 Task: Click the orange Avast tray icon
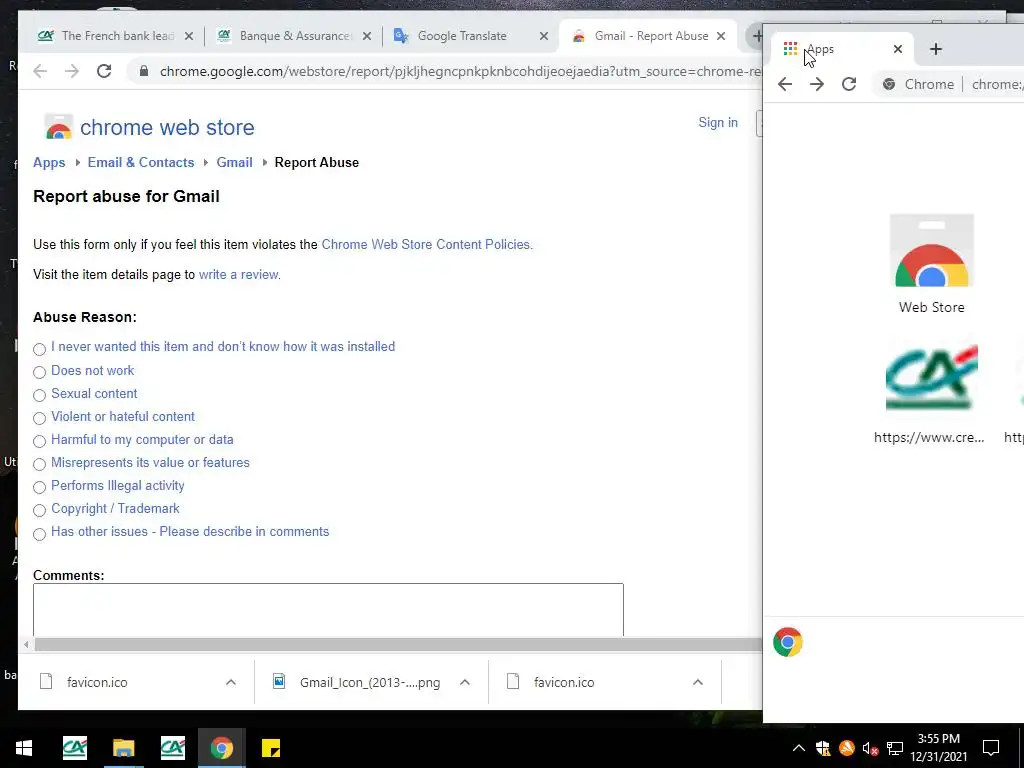point(846,748)
